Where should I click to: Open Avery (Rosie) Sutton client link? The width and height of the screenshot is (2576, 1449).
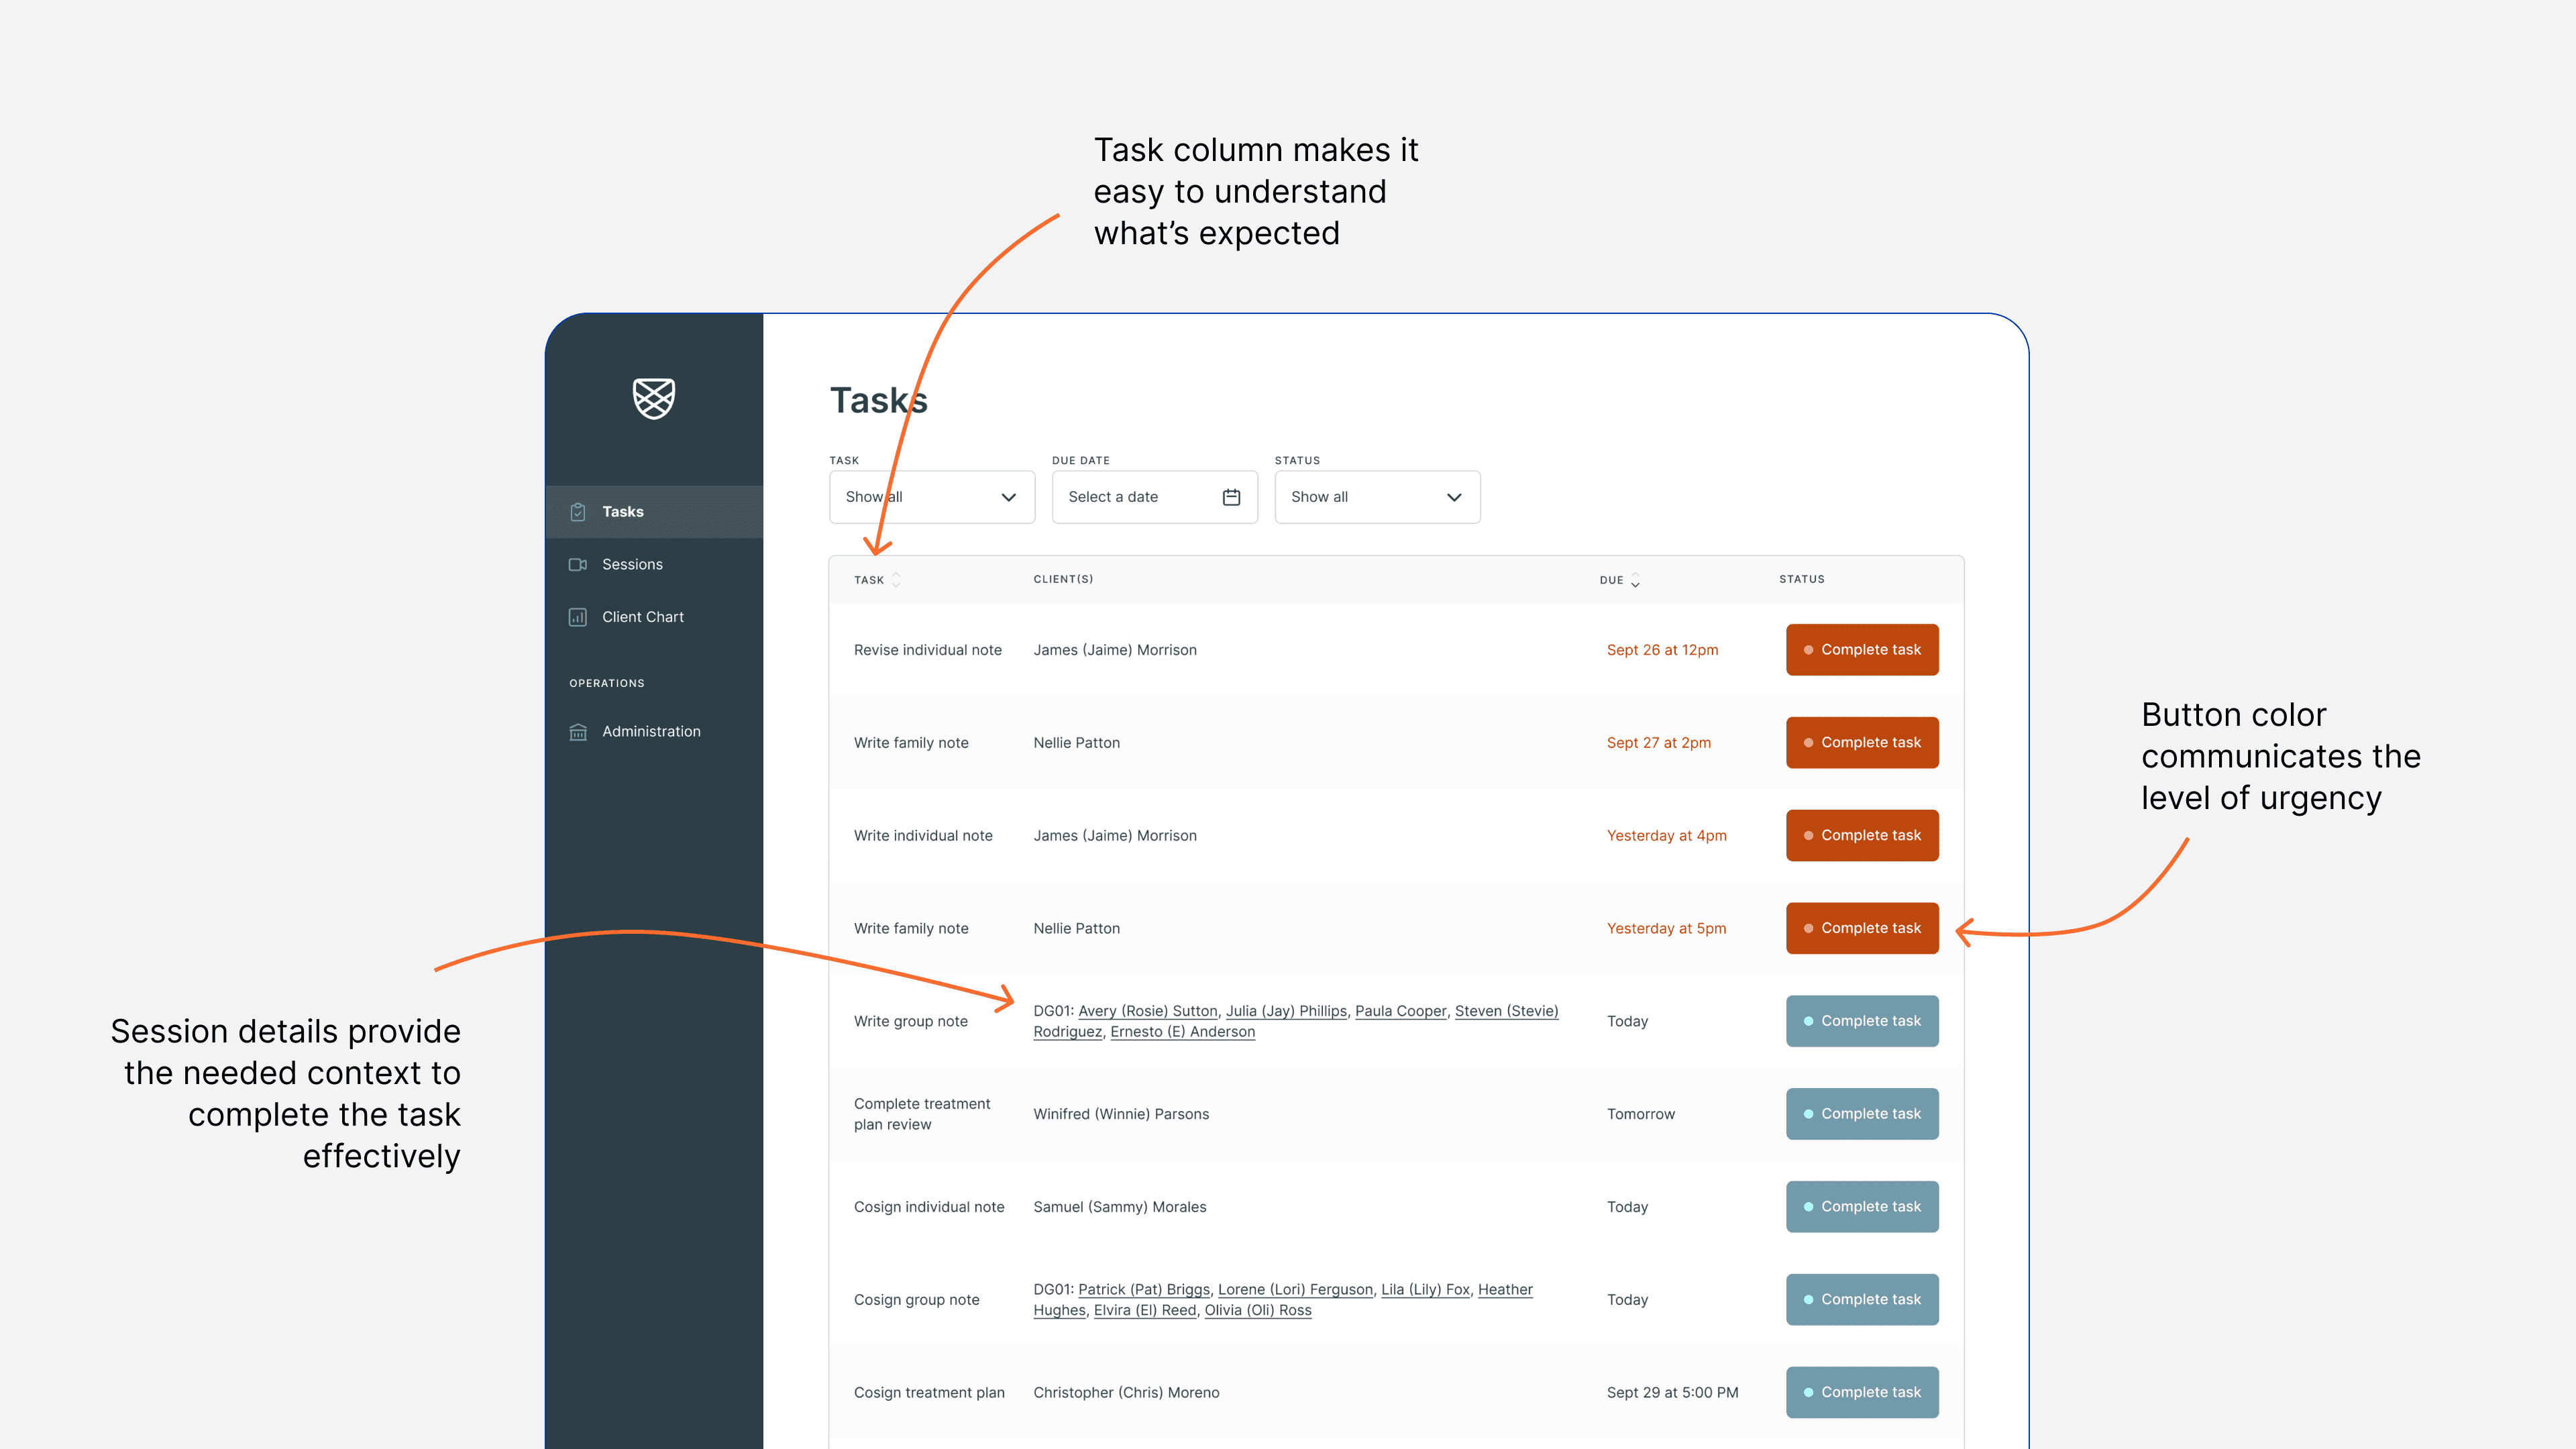[x=1147, y=1011]
